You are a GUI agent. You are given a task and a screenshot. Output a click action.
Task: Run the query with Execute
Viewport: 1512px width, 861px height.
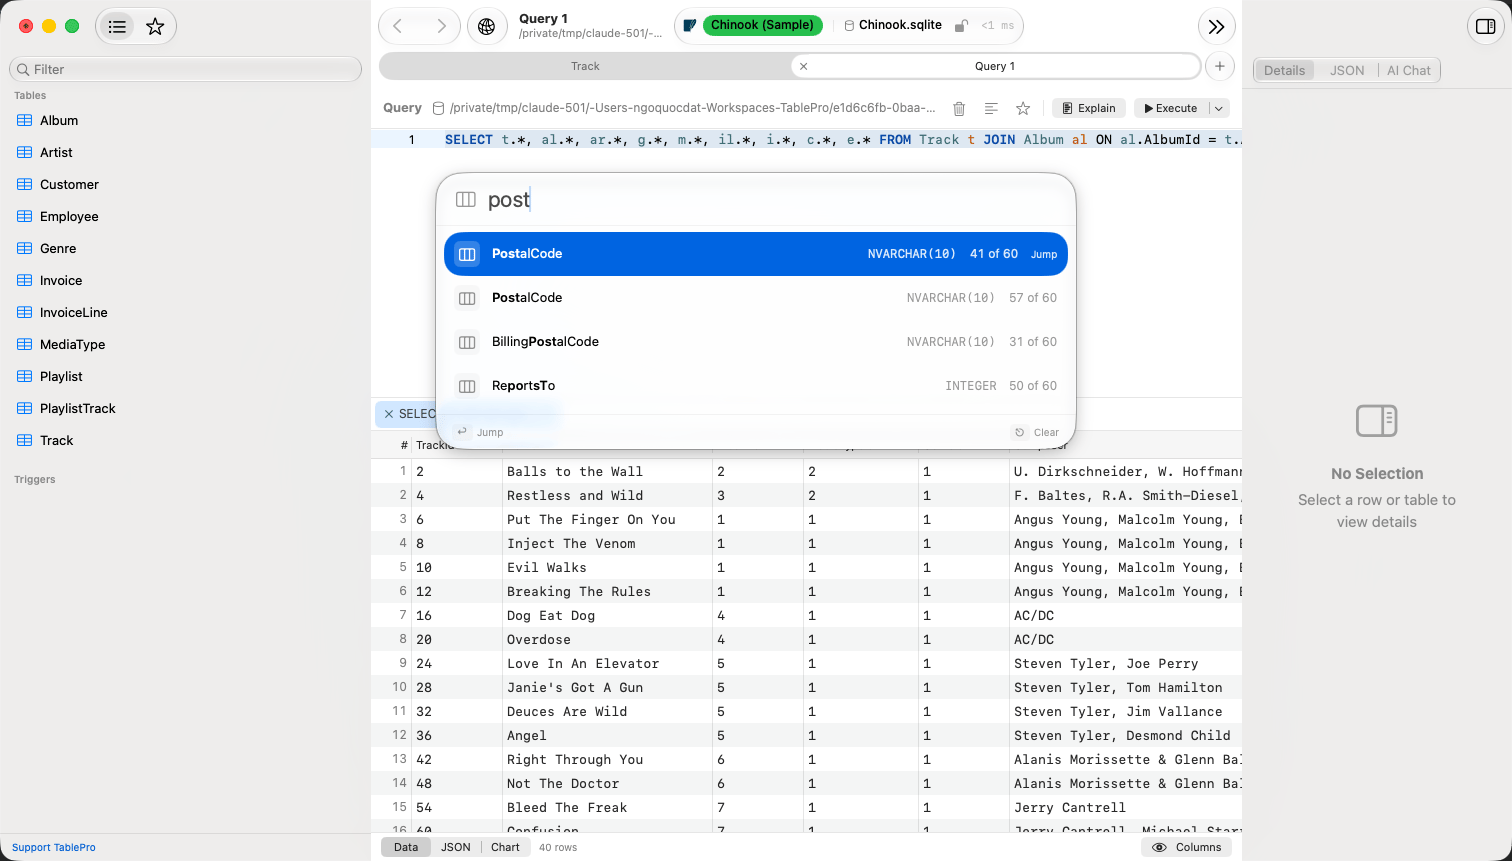1171,108
